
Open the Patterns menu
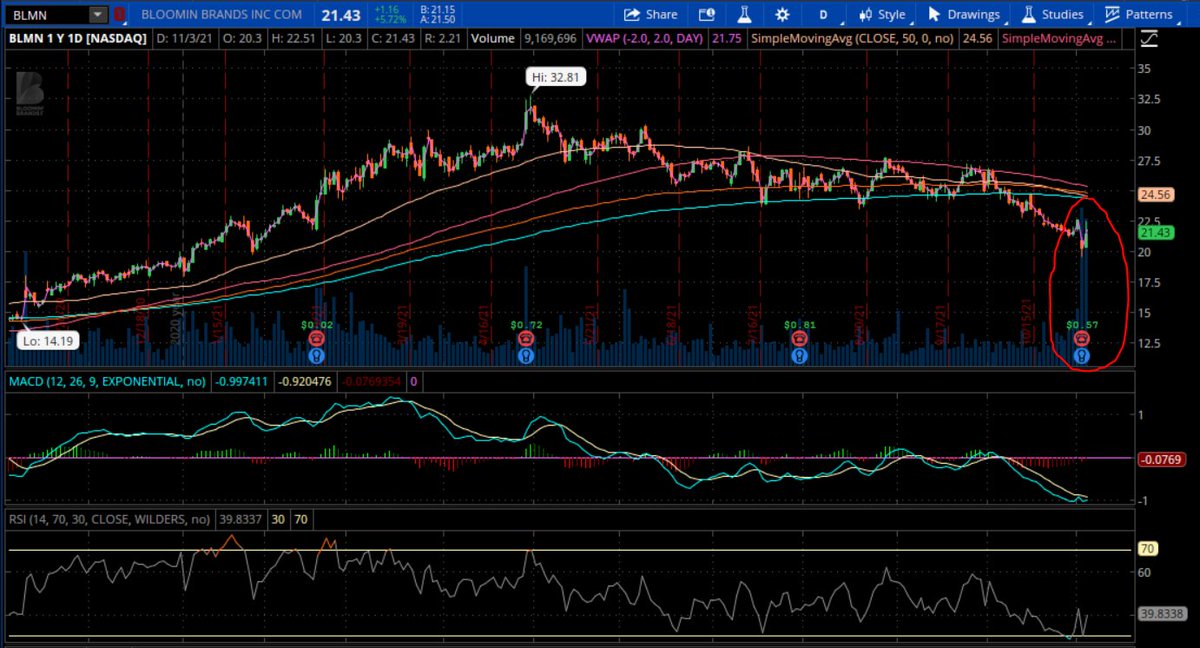(1138, 14)
